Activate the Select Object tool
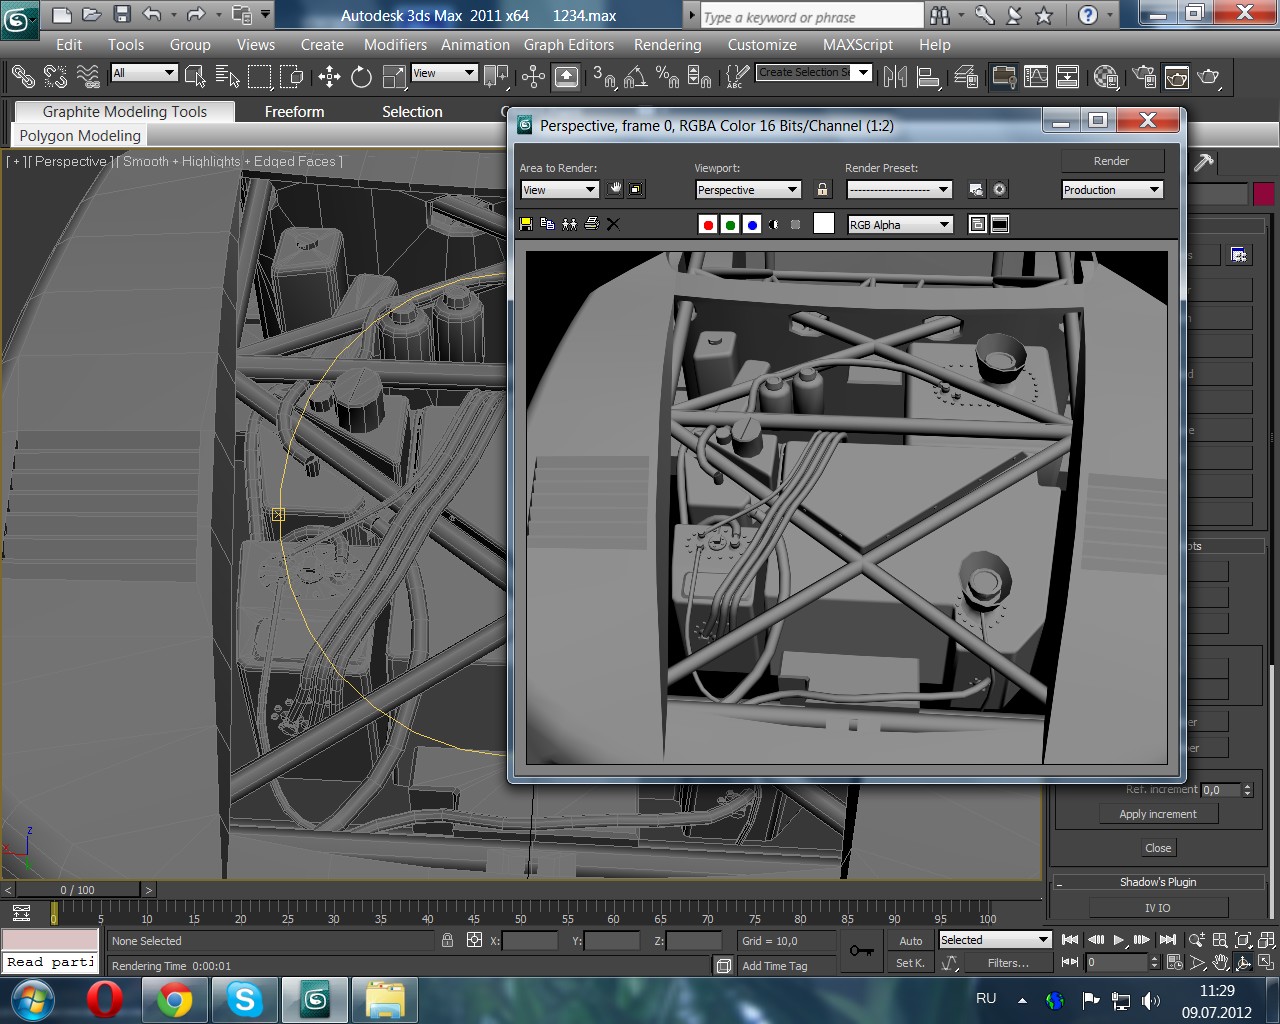 [196, 76]
